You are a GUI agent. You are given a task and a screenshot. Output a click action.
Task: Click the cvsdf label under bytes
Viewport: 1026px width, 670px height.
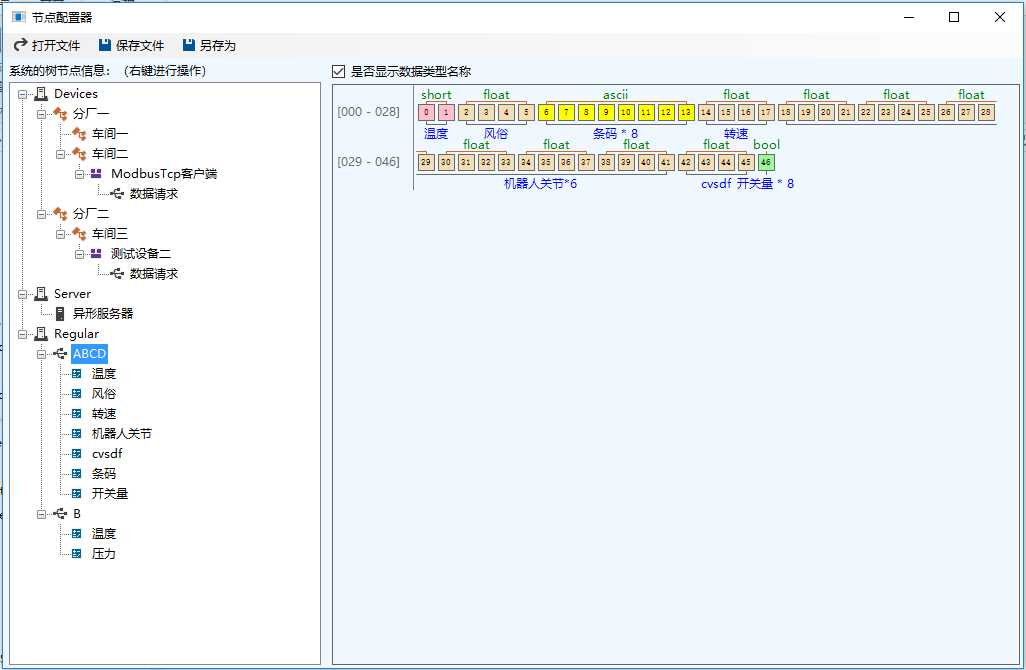point(716,184)
